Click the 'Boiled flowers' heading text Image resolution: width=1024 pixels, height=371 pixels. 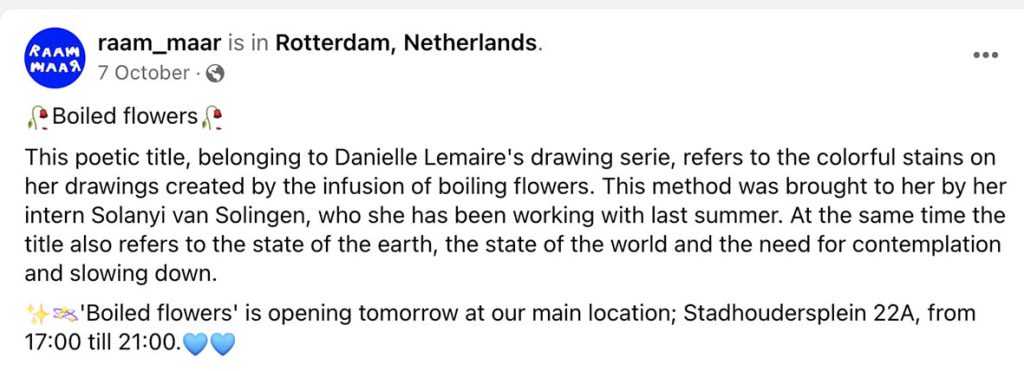click(125, 116)
